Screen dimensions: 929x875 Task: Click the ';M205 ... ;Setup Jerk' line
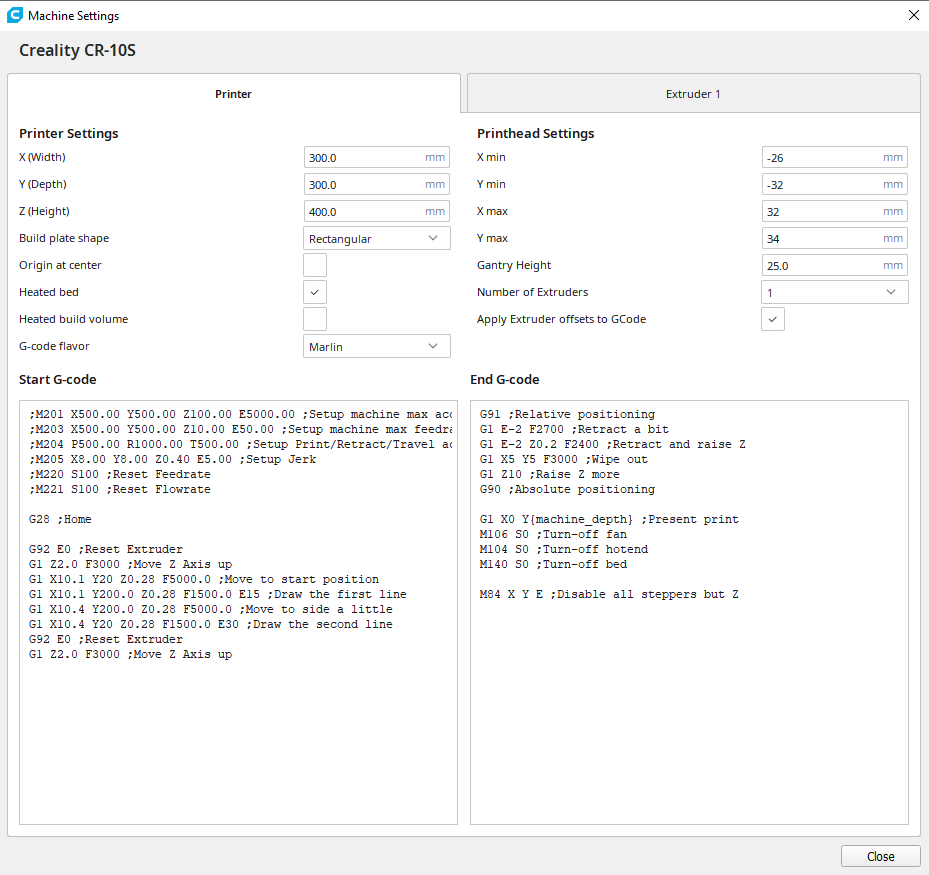[172, 459]
